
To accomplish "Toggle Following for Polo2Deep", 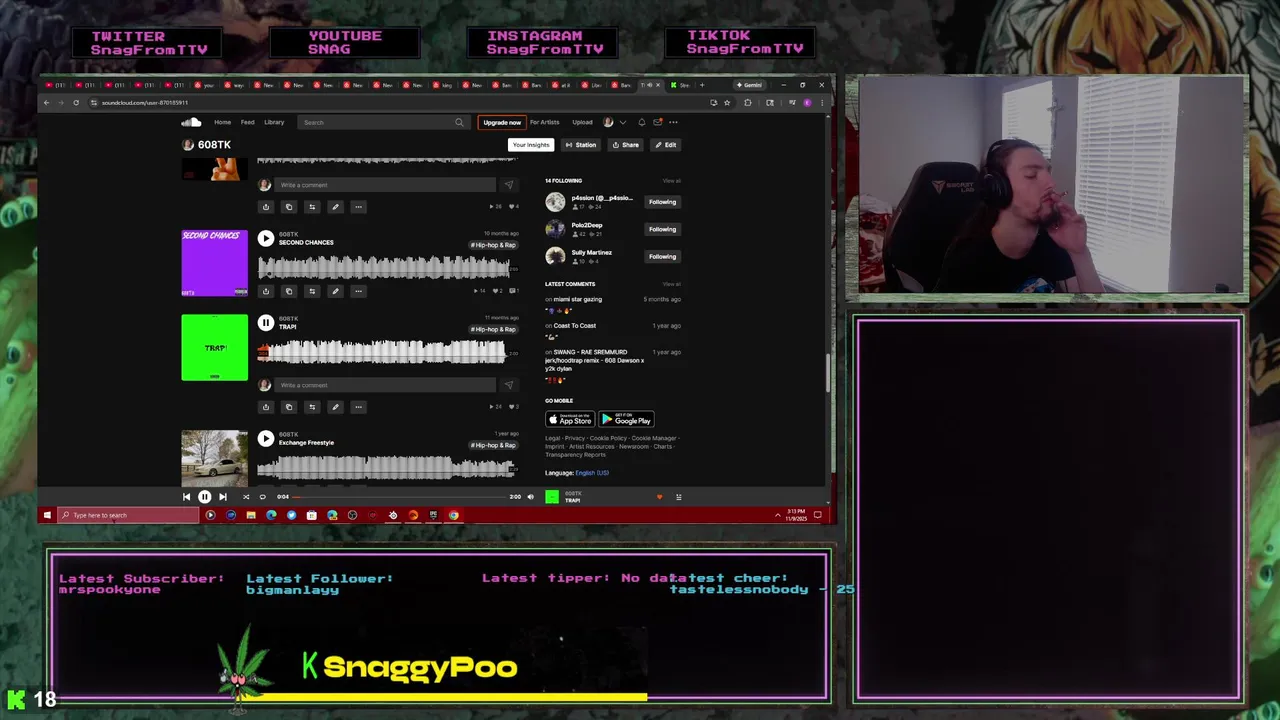I will (x=662, y=229).
